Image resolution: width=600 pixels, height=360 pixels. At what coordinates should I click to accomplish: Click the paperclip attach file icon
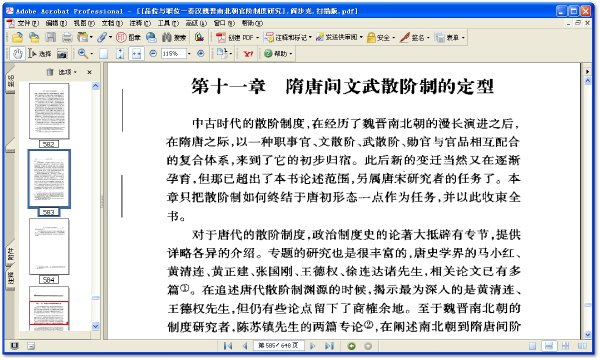coord(101,37)
